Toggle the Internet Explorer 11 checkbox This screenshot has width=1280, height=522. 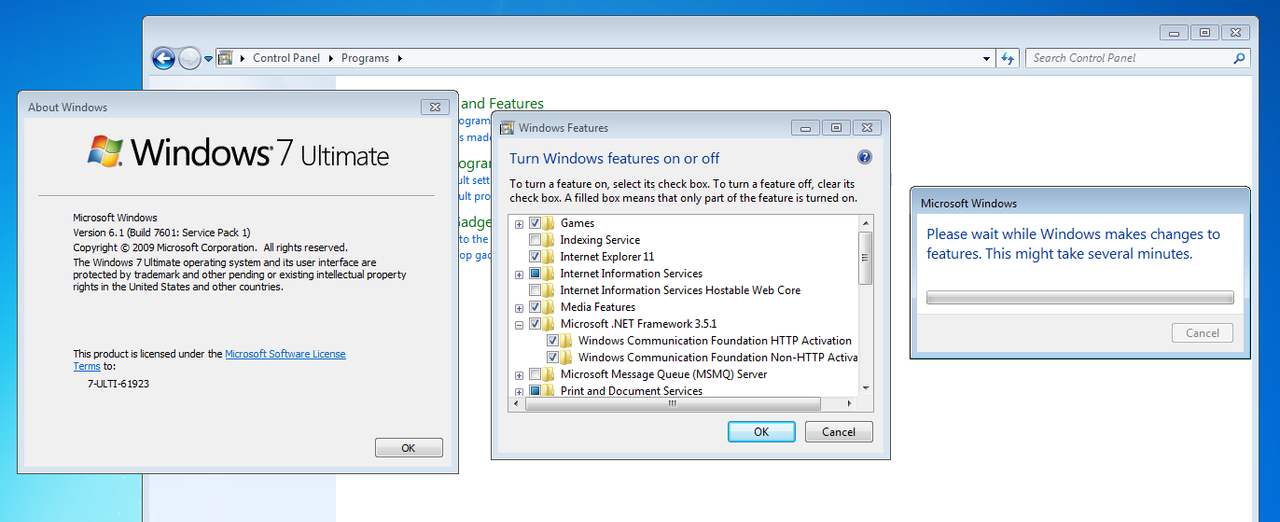535,257
